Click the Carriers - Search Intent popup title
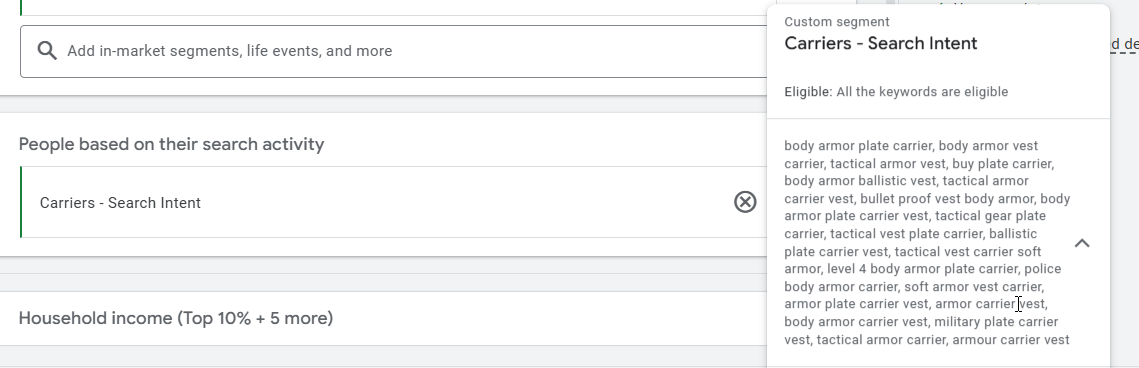The width and height of the screenshot is (1139, 368). click(880, 44)
